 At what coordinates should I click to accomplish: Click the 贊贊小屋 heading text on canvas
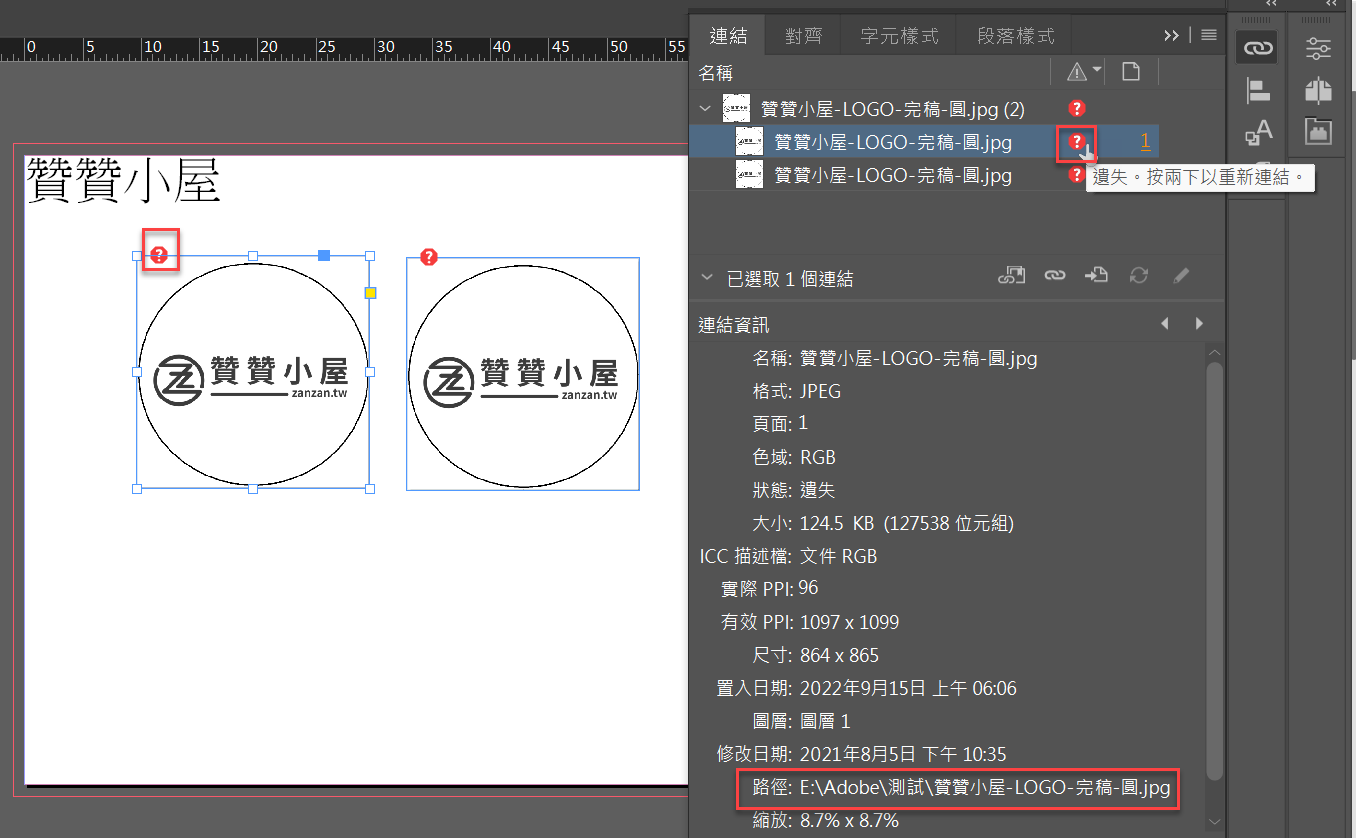pyautogui.click(x=123, y=182)
